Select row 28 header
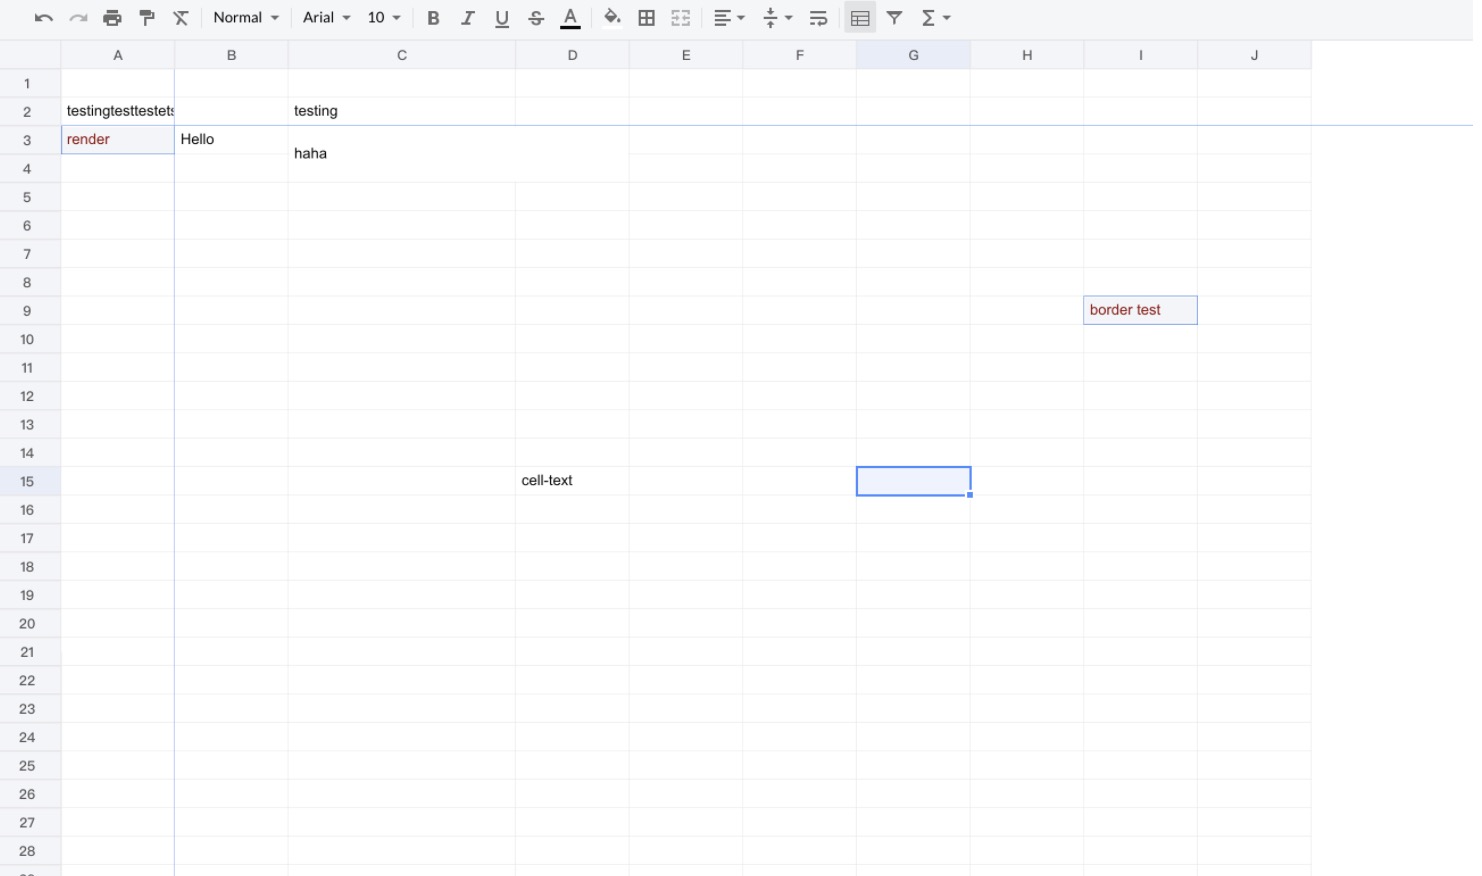 click(x=30, y=851)
